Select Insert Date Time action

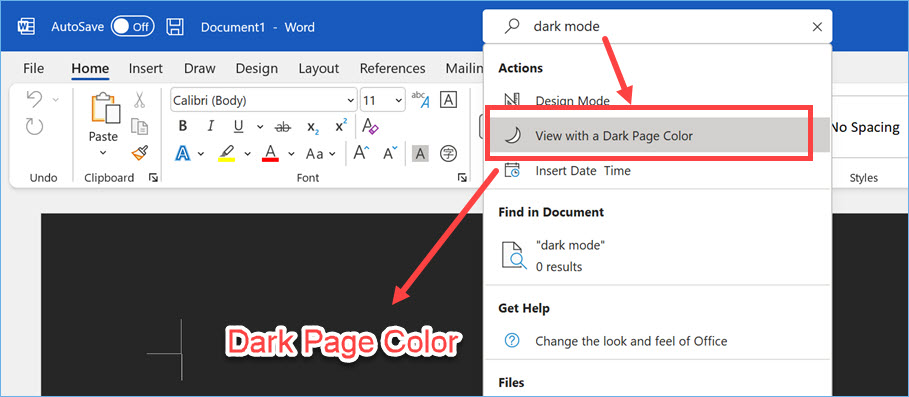click(583, 170)
